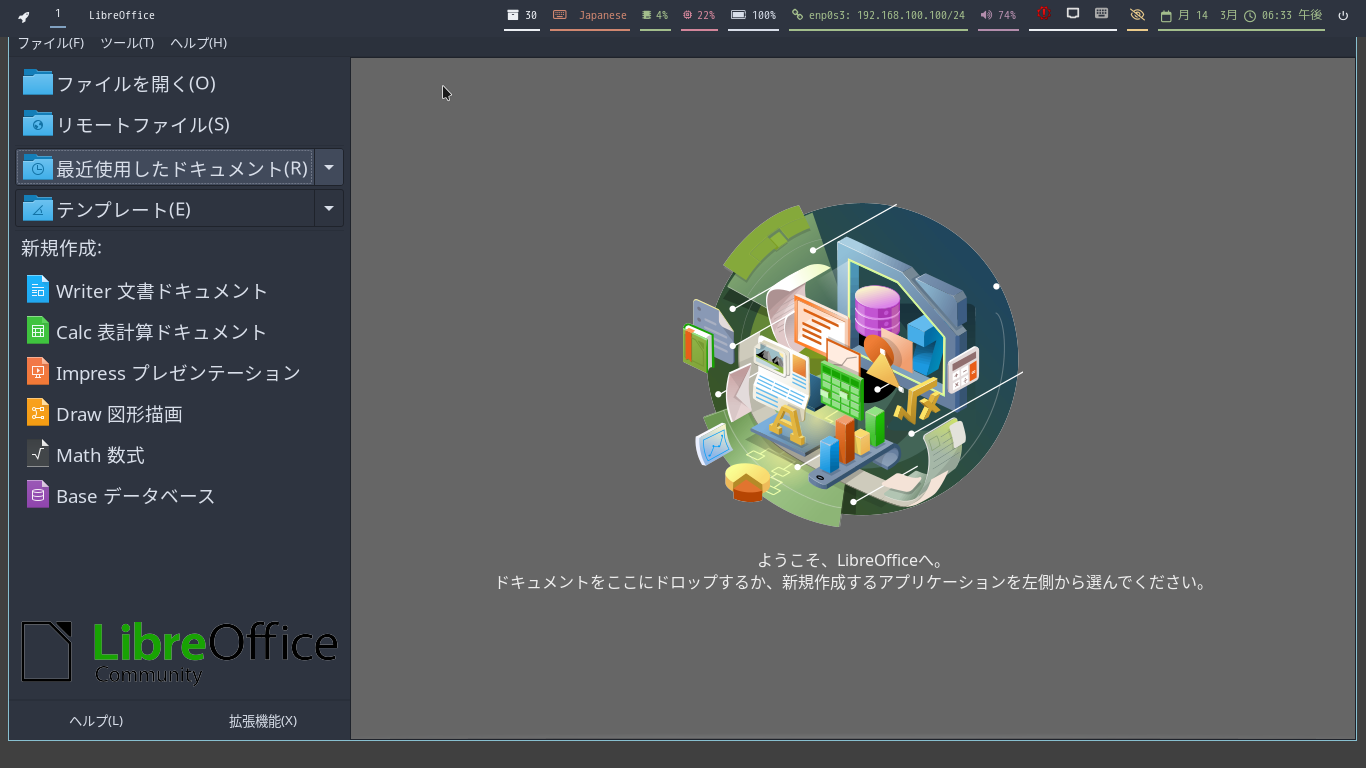
Task: Click the ヘルプ(L) button at bottom
Action: coord(96,721)
